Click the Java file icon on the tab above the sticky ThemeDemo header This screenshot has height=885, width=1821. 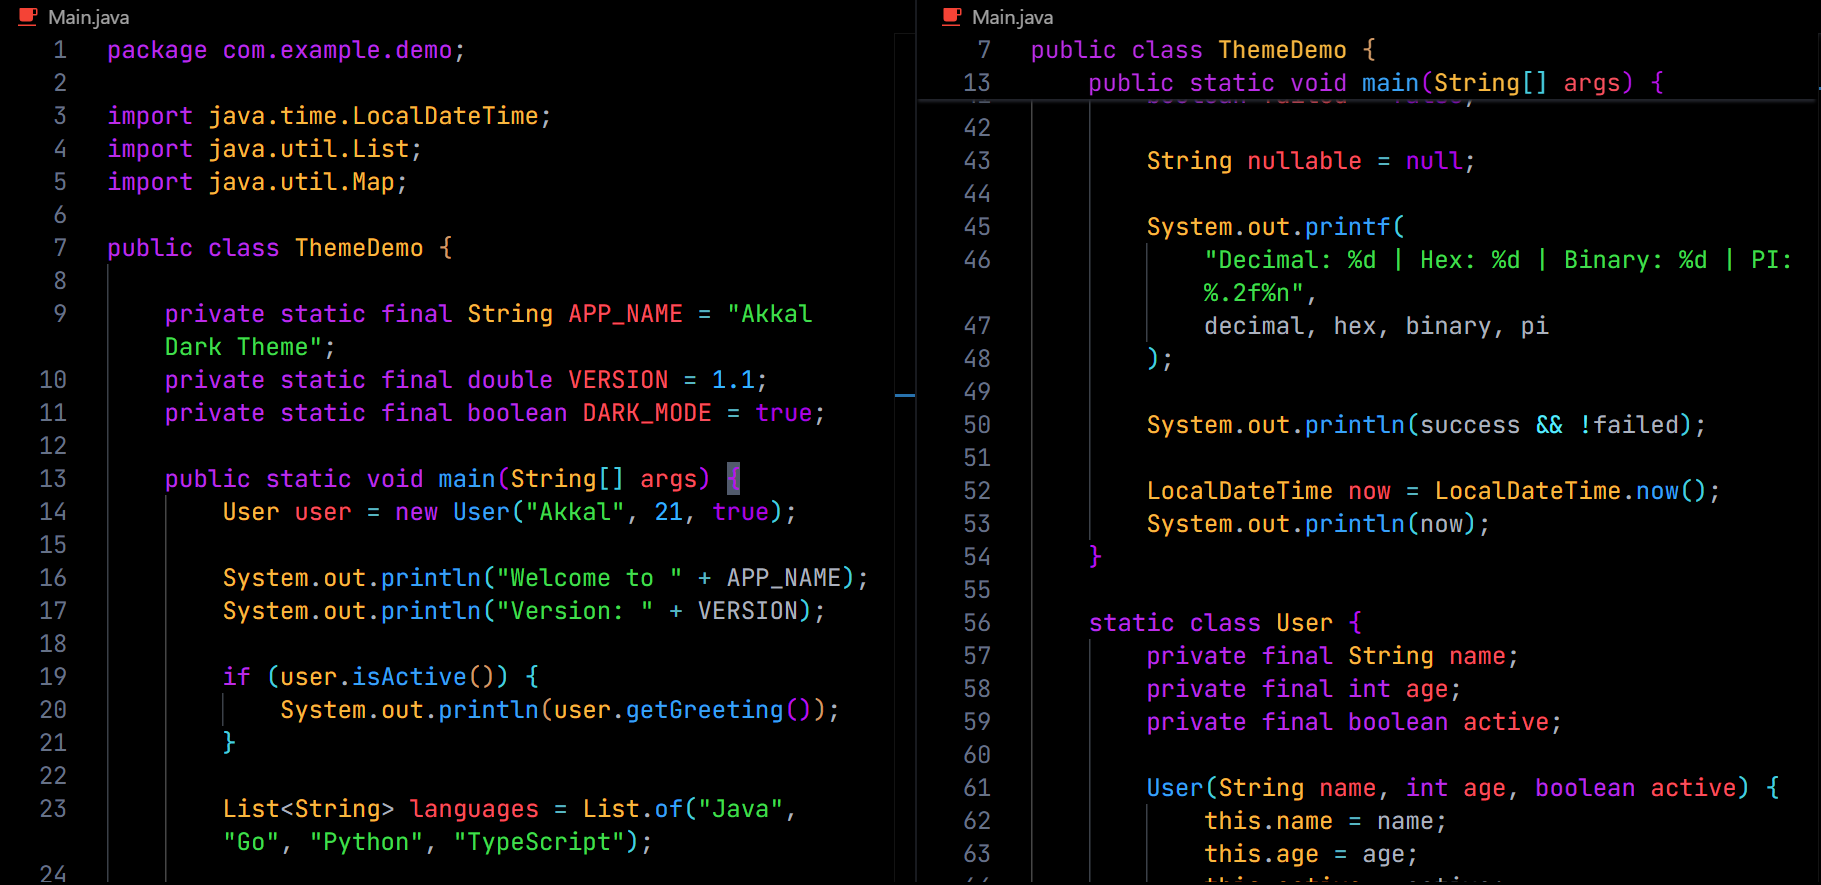(952, 16)
